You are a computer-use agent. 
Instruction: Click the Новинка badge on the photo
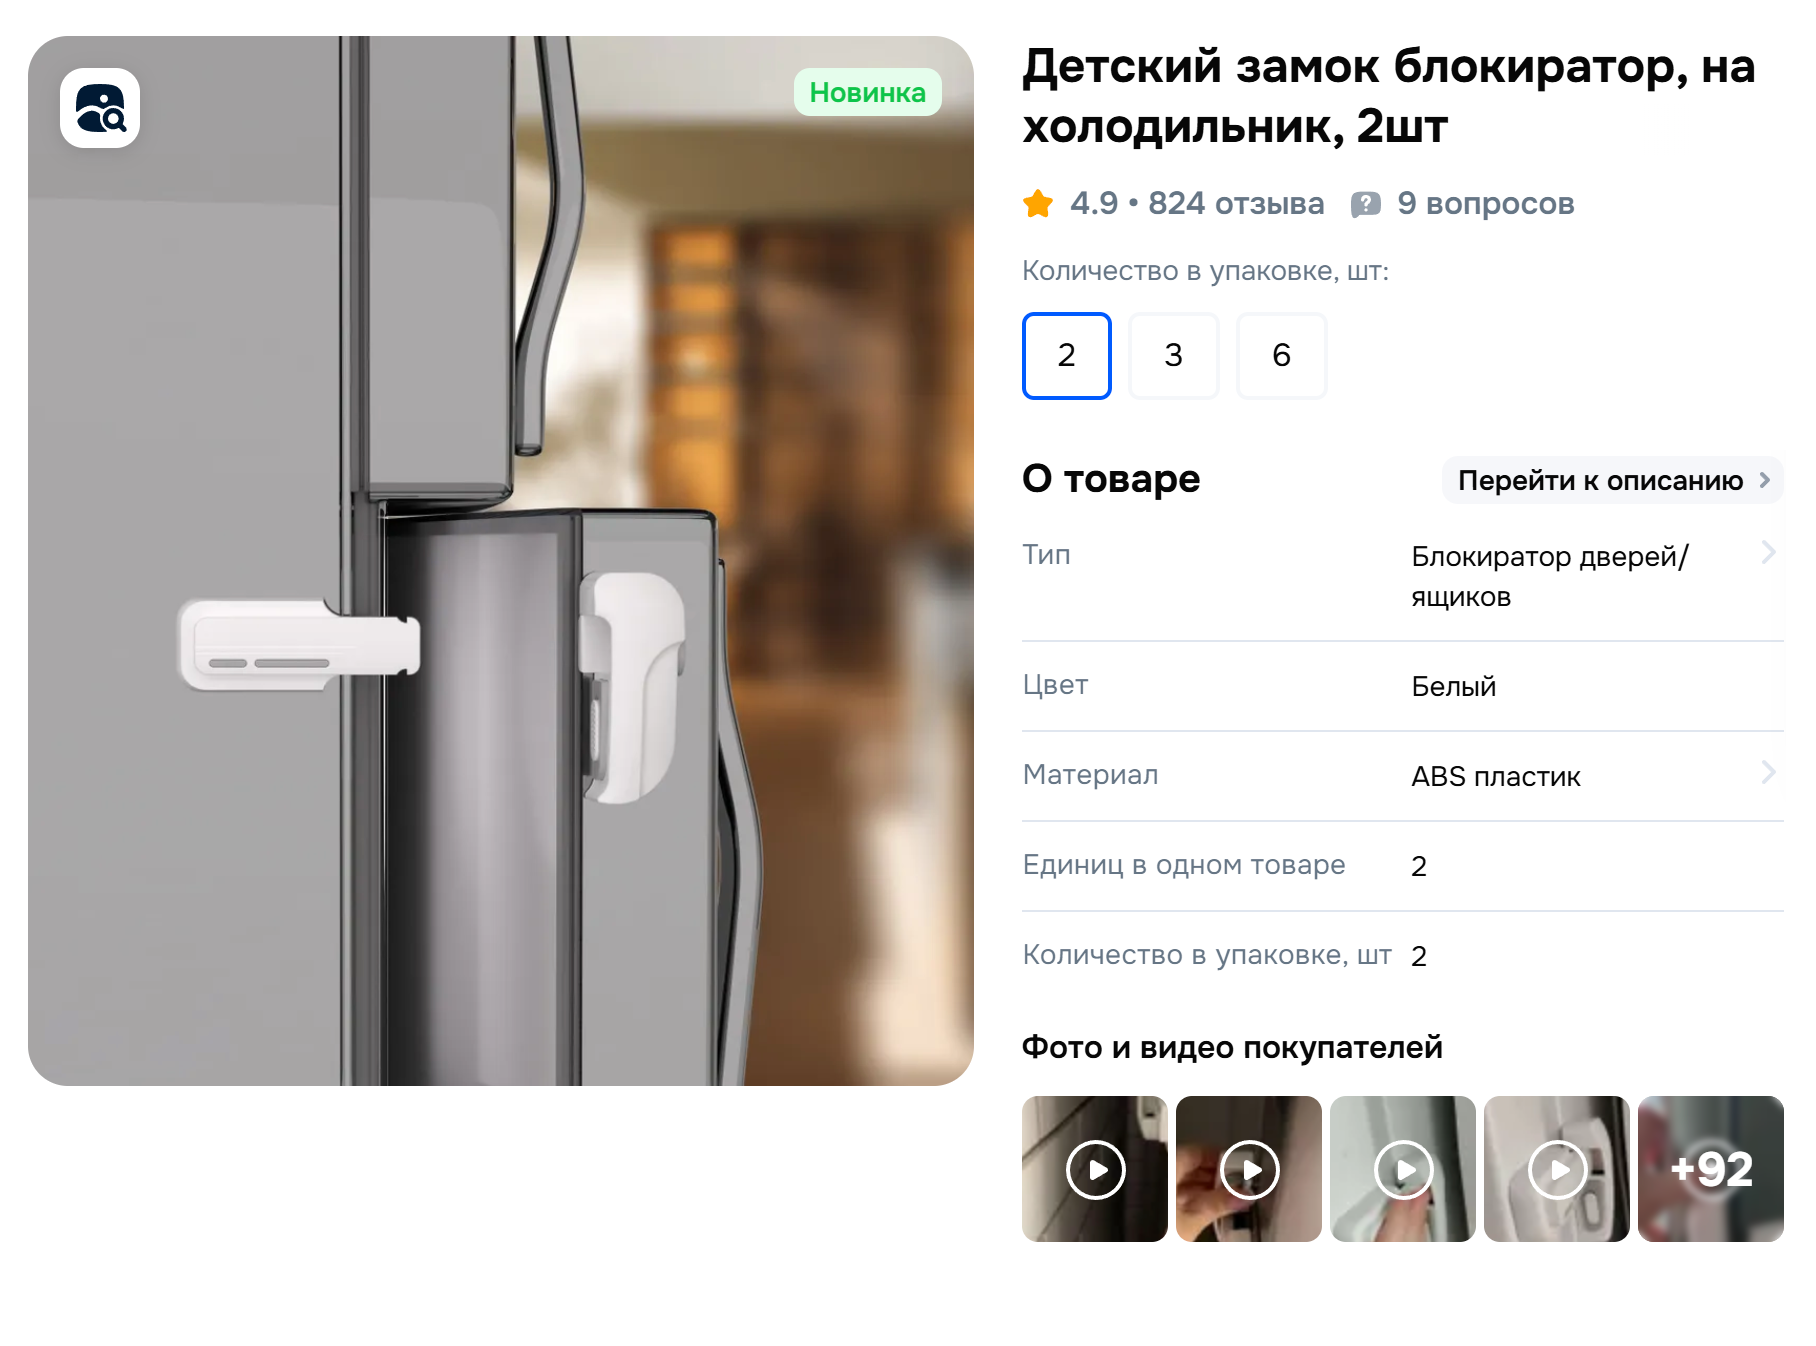[x=868, y=92]
